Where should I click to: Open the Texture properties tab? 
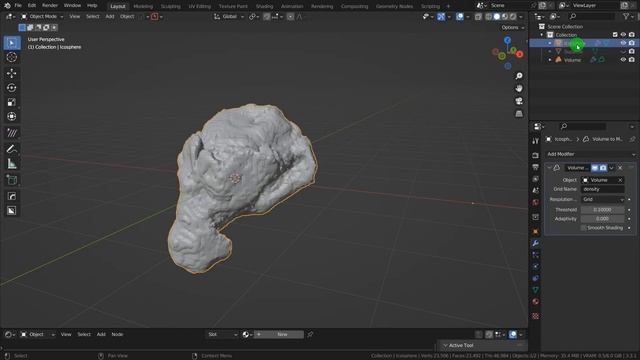click(x=536, y=316)
